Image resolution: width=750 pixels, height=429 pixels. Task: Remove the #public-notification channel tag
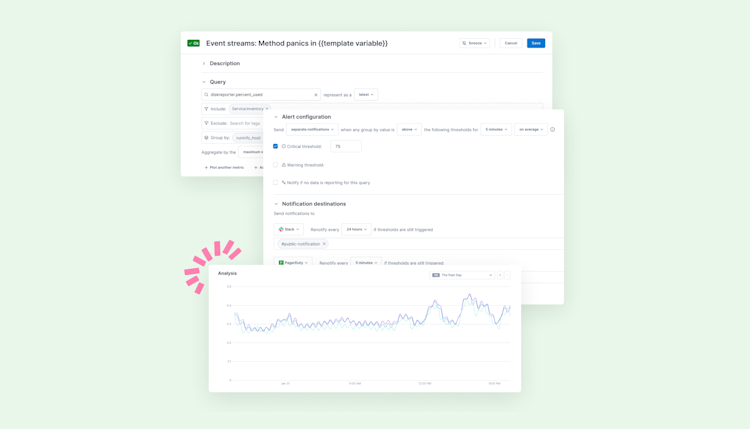point(324,244)
